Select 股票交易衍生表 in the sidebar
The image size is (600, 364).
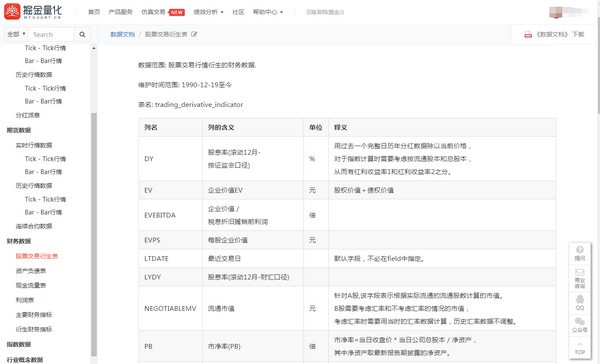(x=37, y=256)
